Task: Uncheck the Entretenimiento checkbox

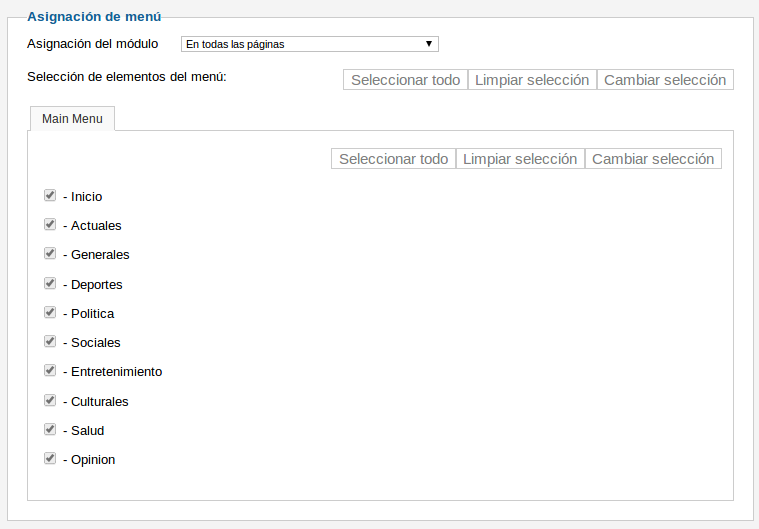Action: point(50,370)
